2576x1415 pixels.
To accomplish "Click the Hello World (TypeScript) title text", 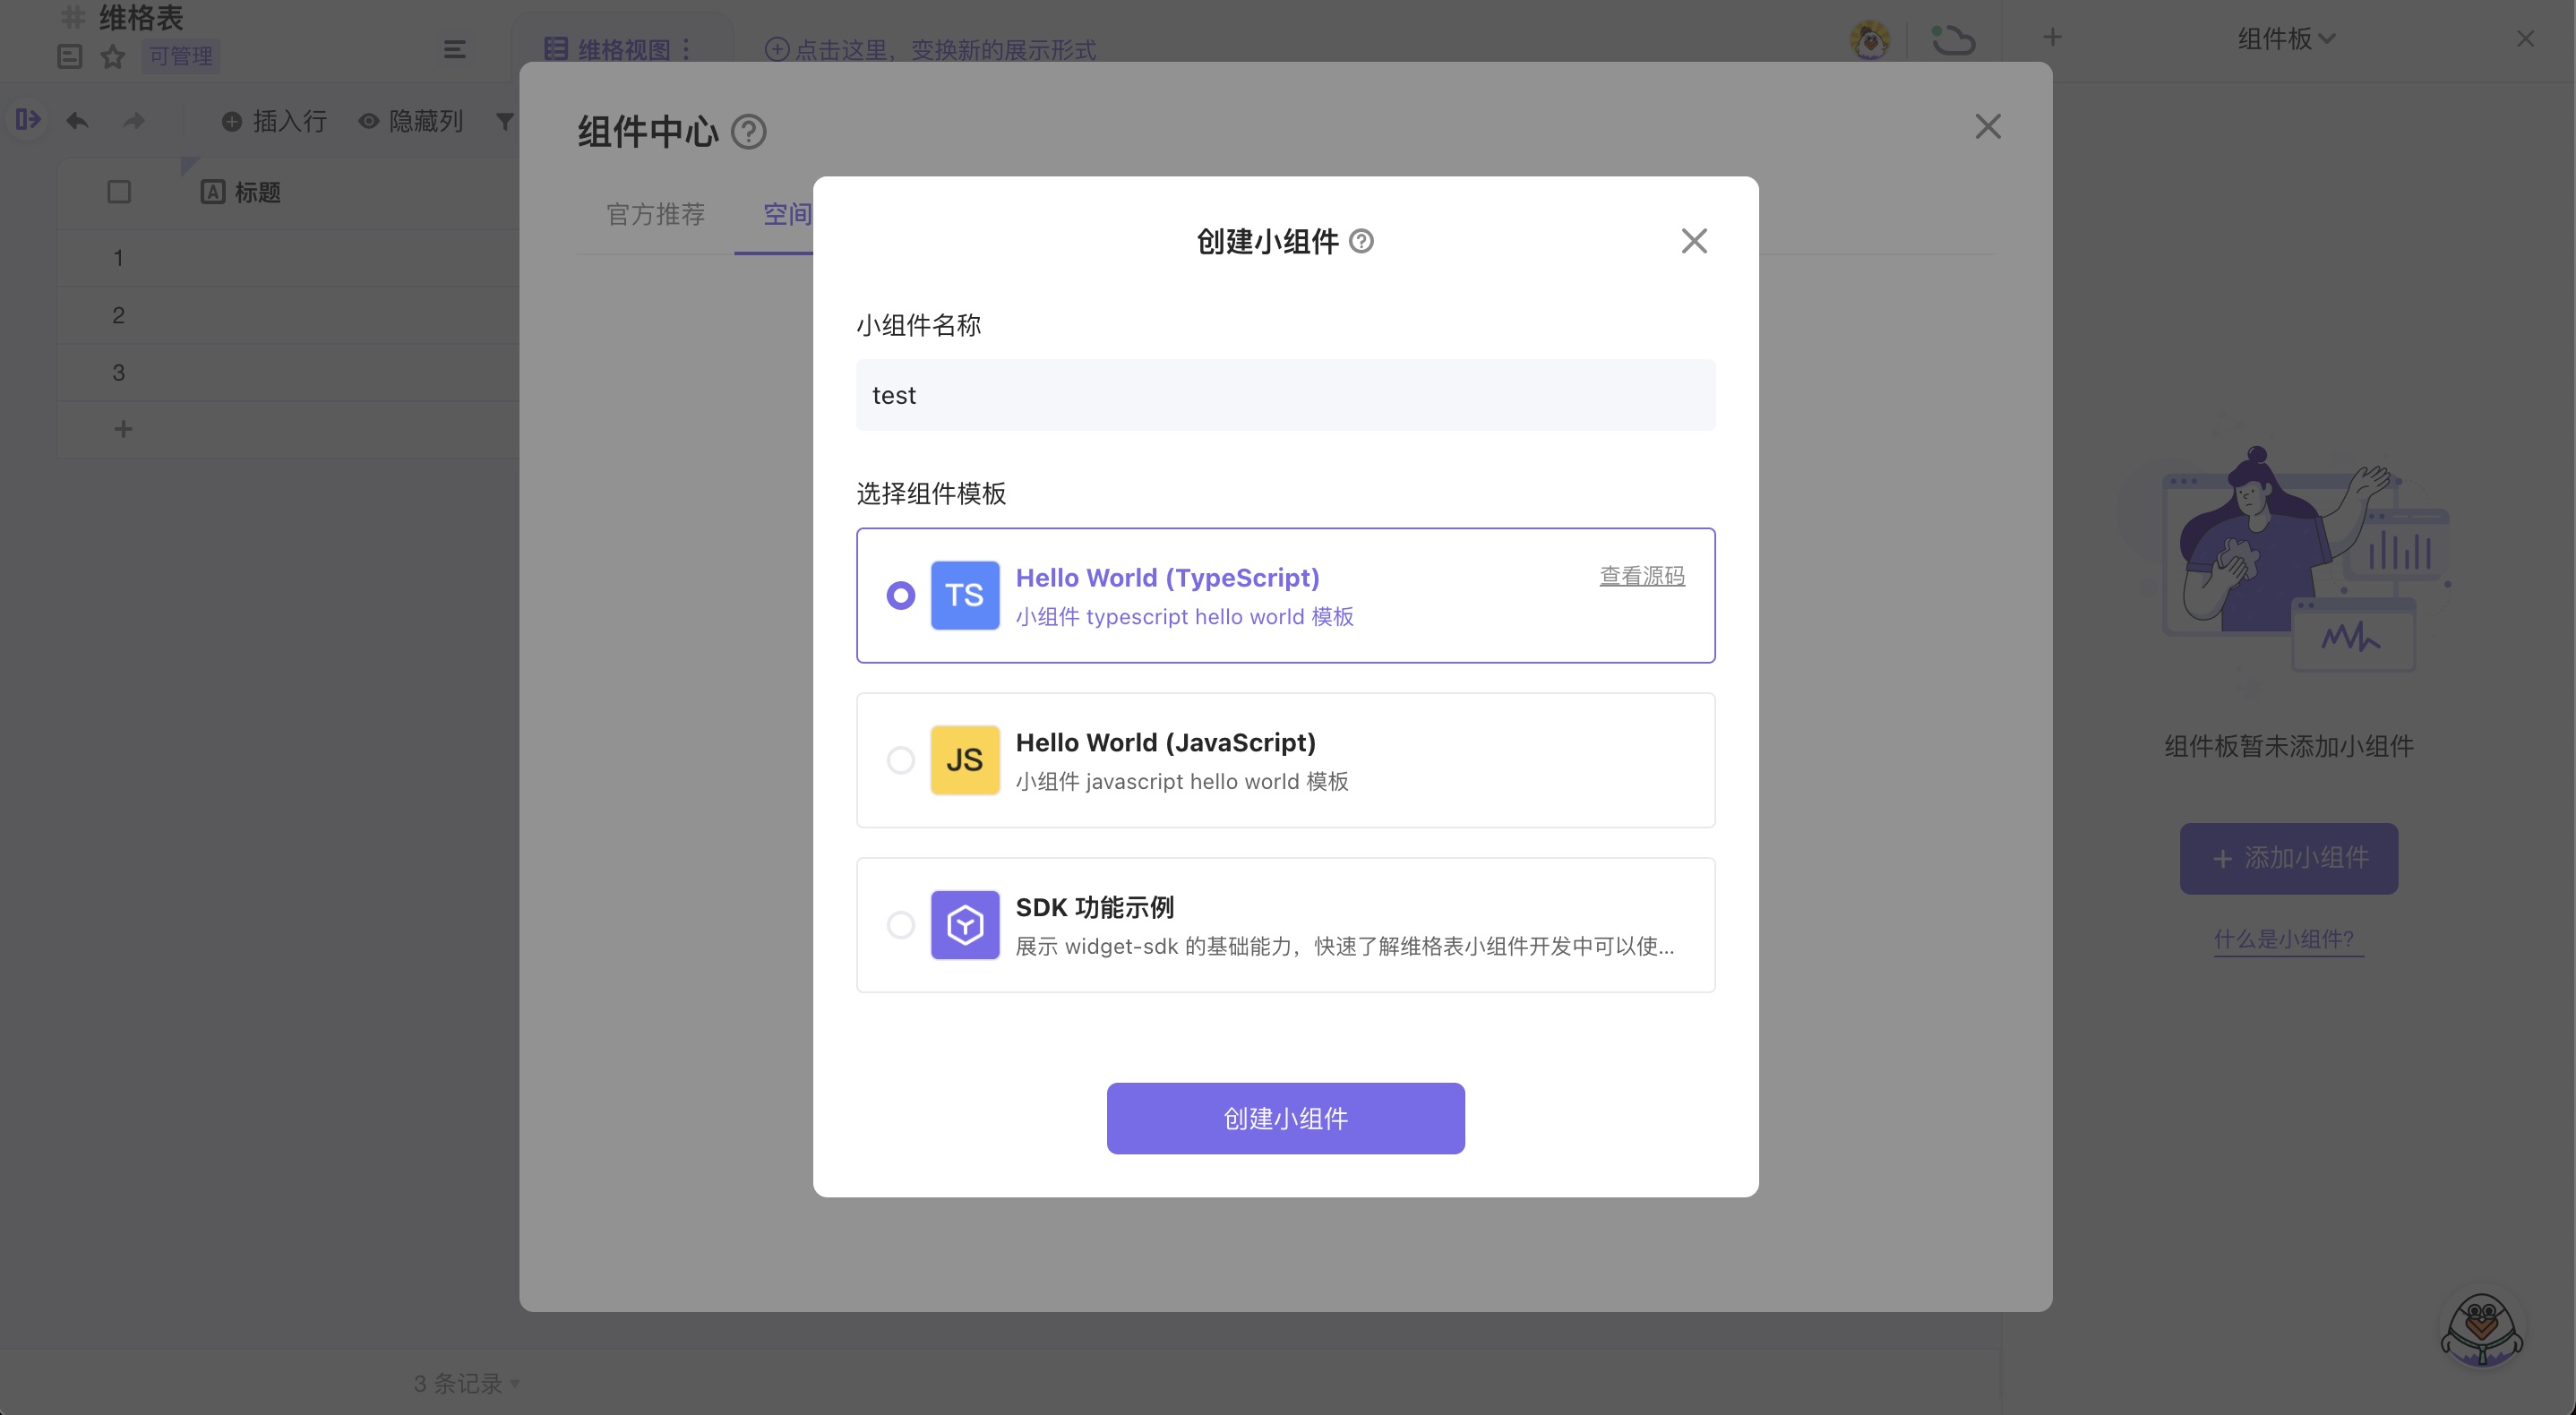I will pyautogui.click(x=1167, y=578).
